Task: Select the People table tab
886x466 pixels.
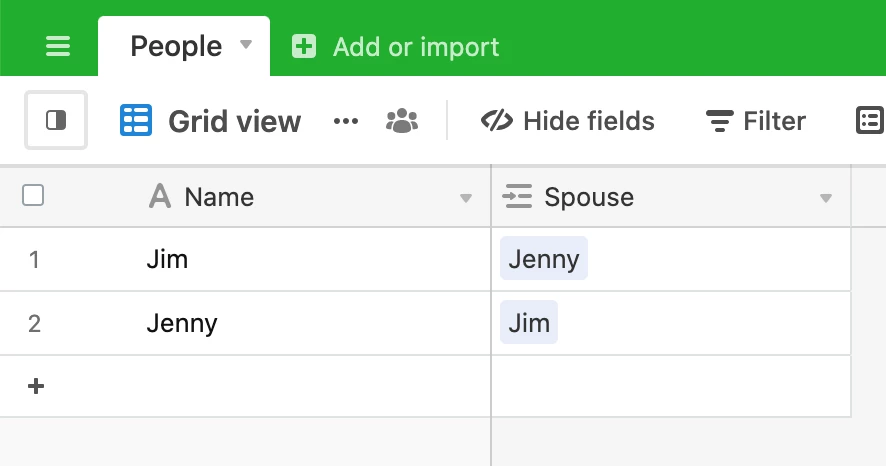Action: (x=184, y=46)
